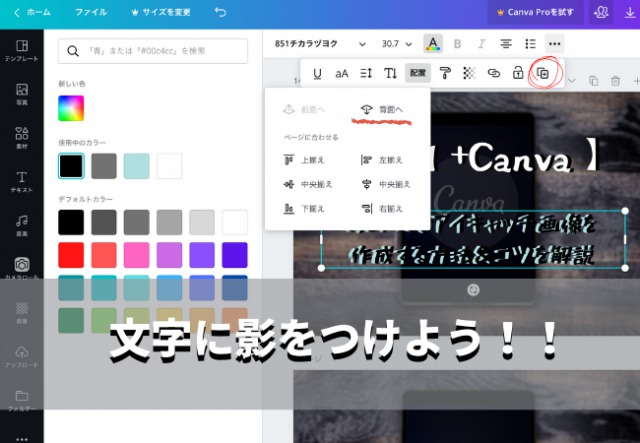
Task: Click the link chain icon
Action: (494, 73)
